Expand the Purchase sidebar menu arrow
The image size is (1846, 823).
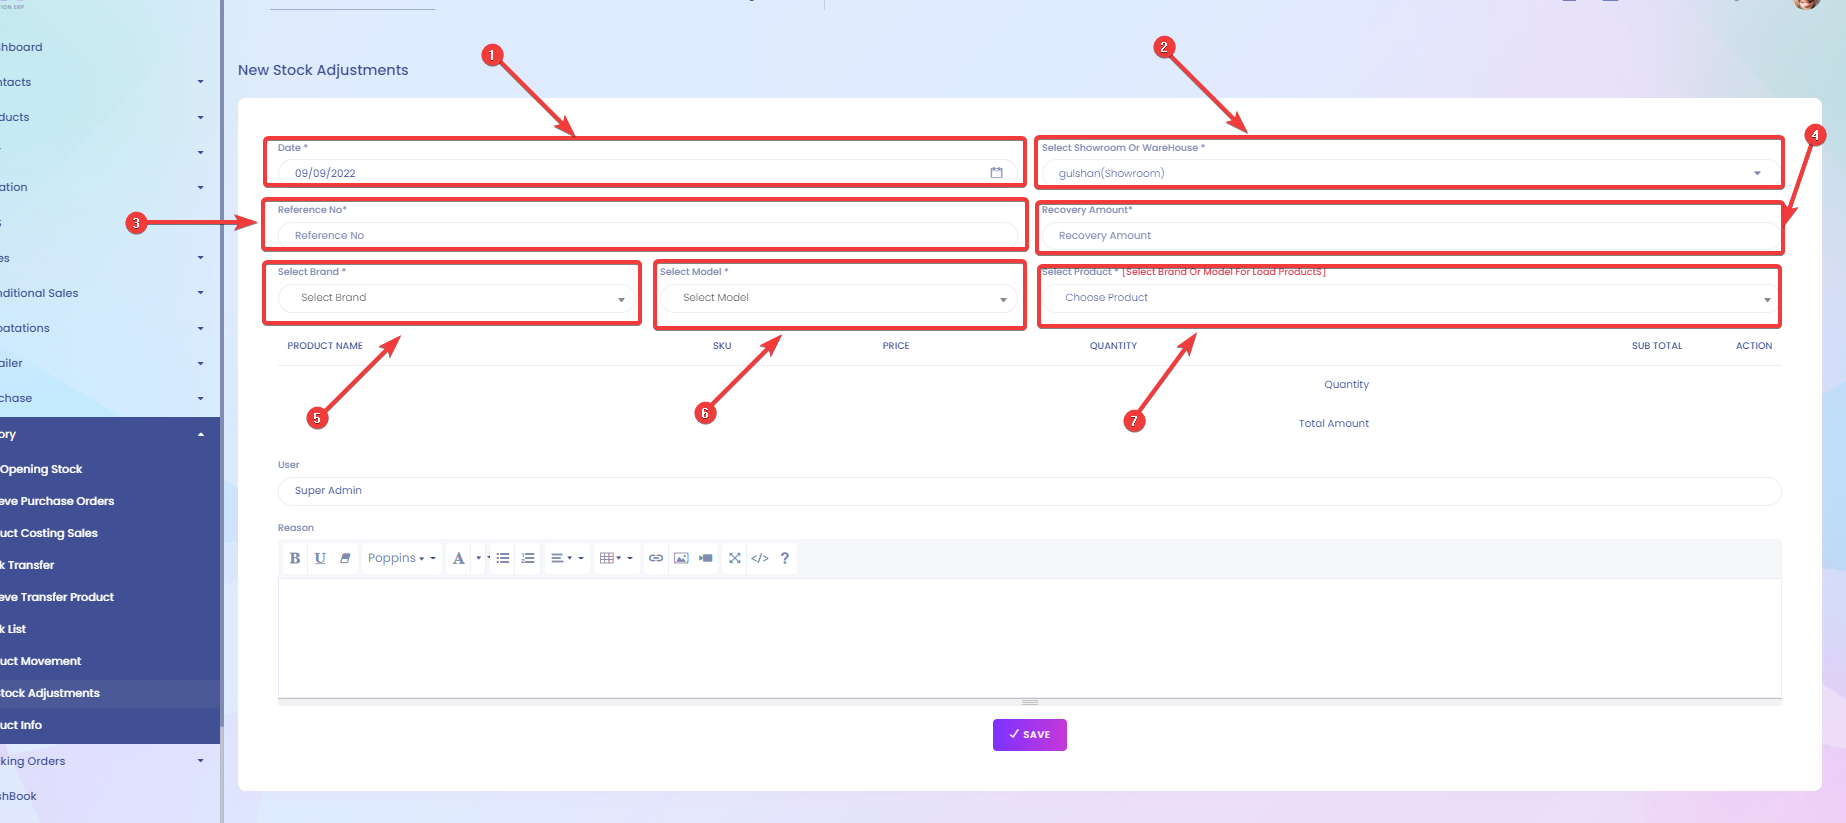[201, 398]
